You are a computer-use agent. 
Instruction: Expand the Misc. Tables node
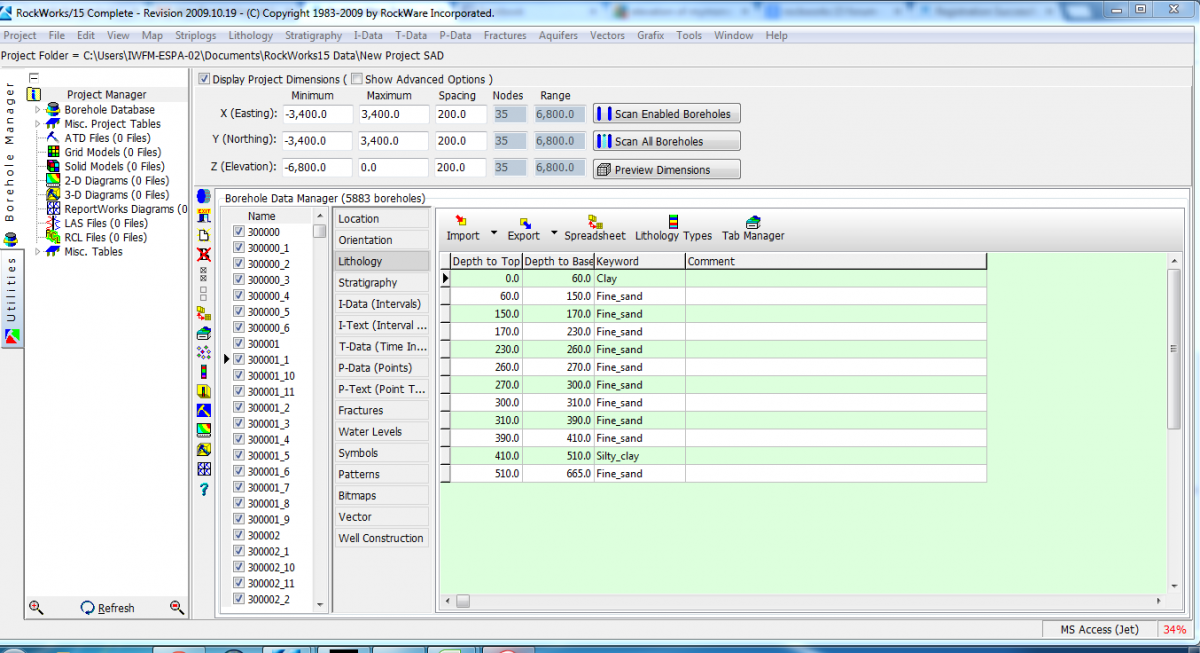38,252
